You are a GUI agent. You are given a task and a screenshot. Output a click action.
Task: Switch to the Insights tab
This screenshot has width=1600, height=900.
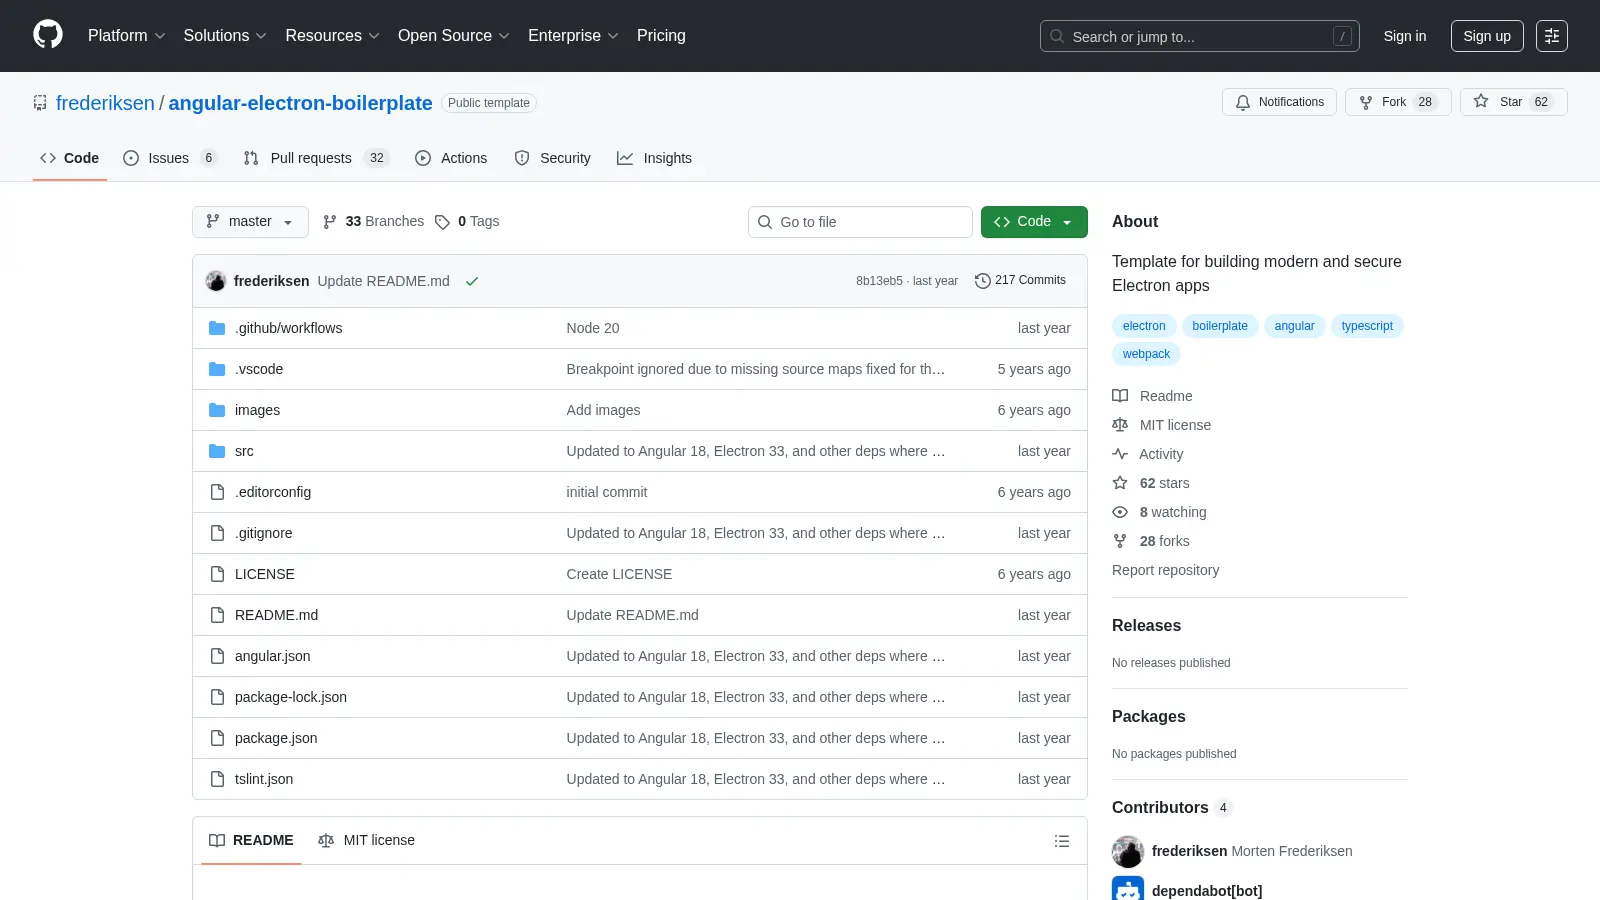coord(654,158)
